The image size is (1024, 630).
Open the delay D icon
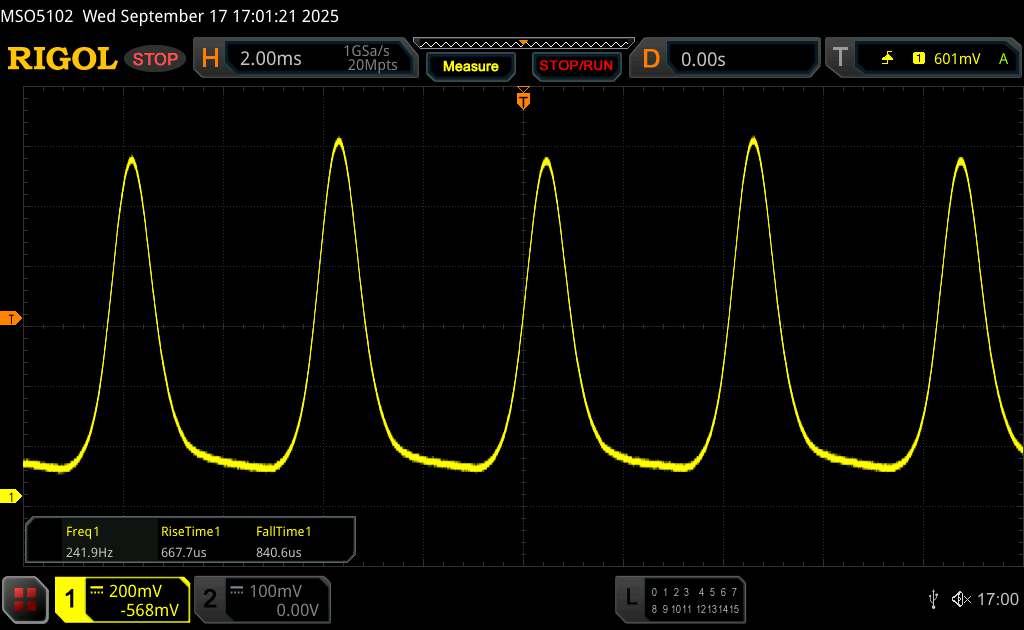tap(651, 59)
